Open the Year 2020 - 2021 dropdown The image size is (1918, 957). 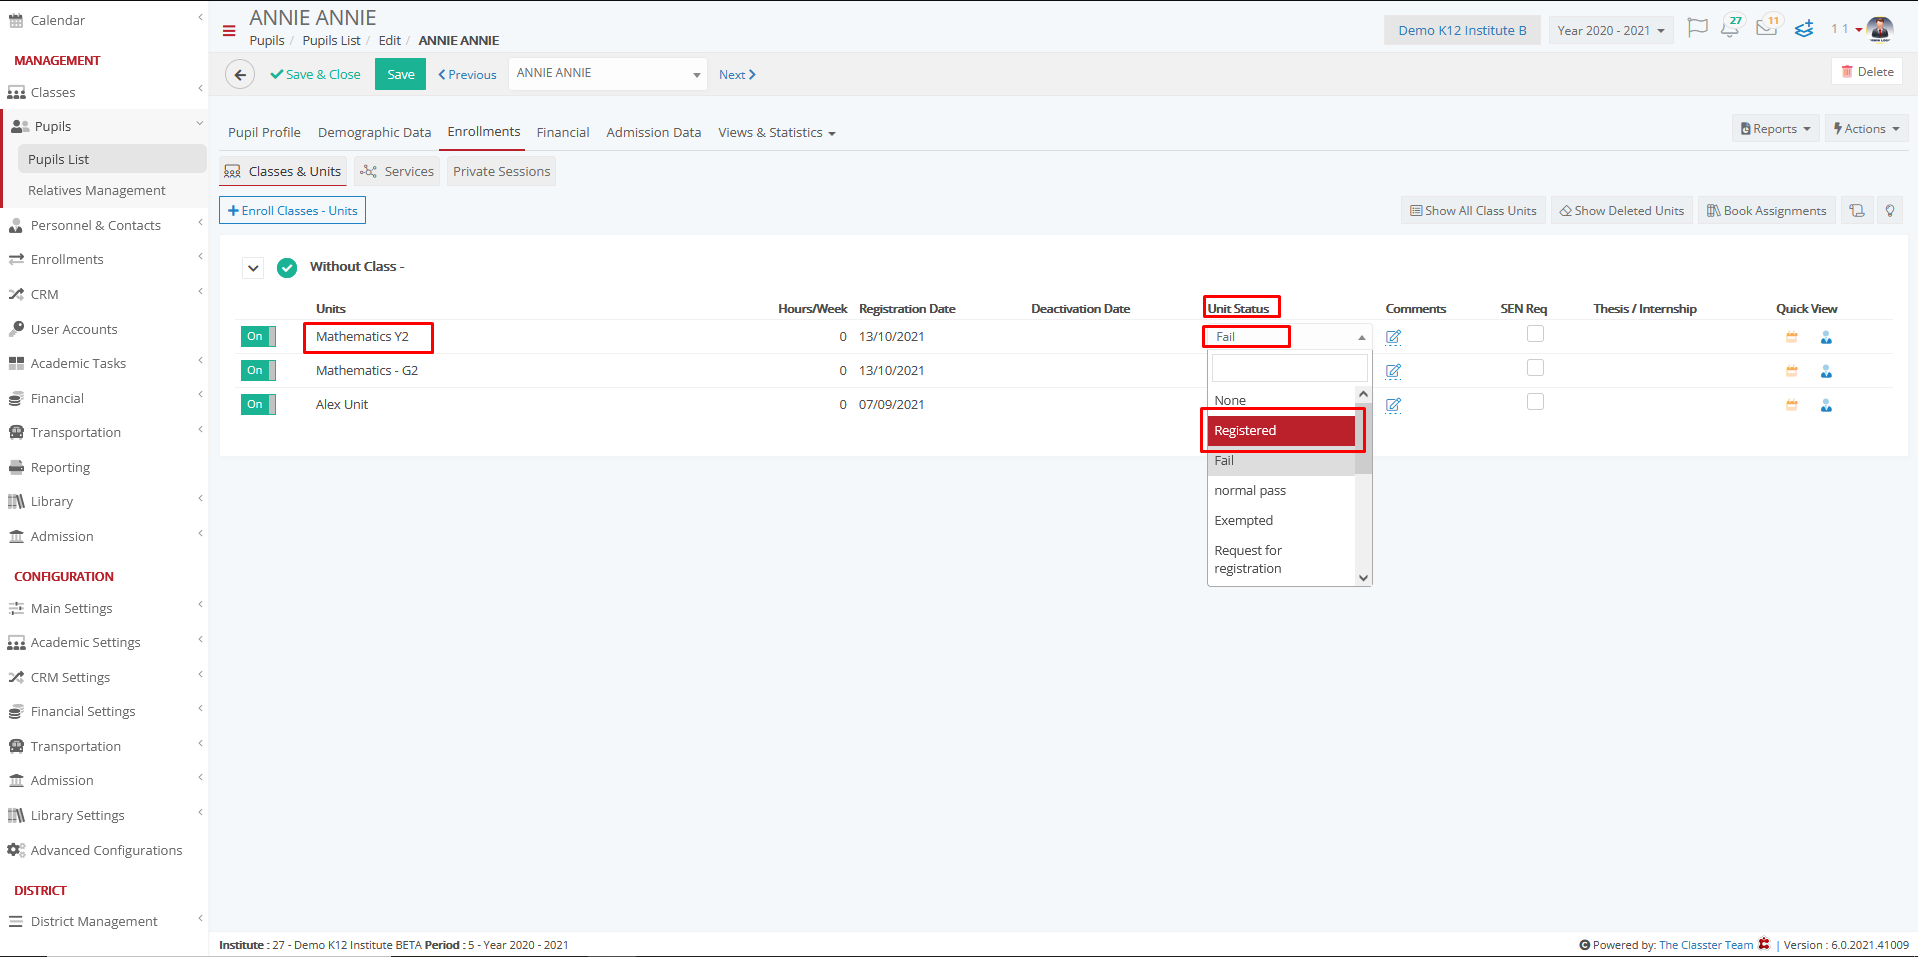click(1610, 31)
